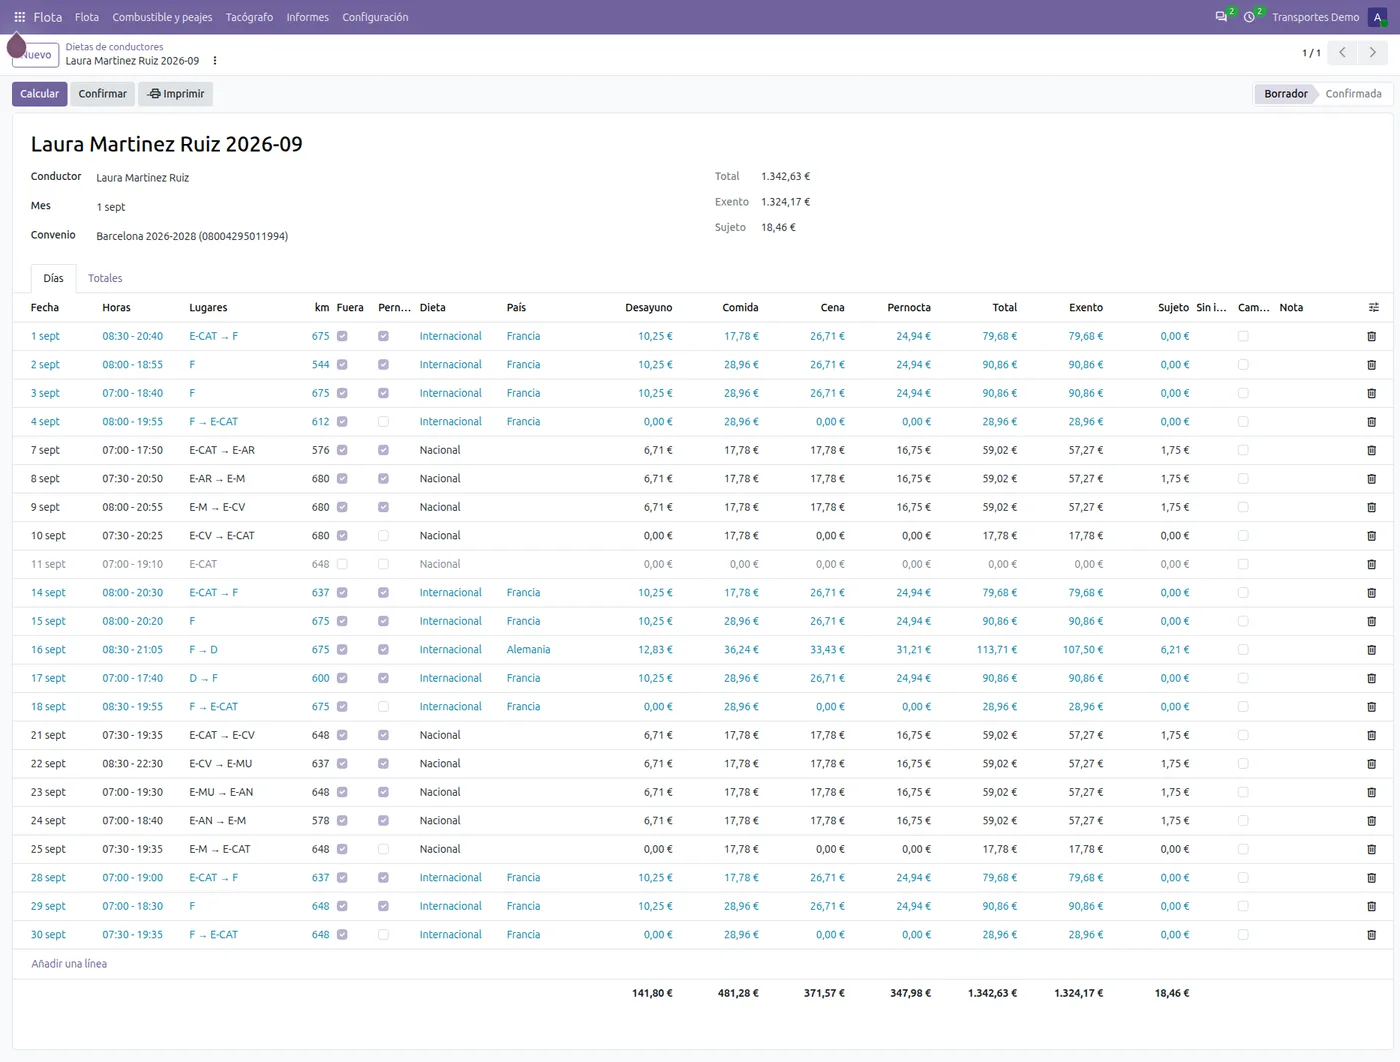Open the apps grid menu icon

point(19,17)
